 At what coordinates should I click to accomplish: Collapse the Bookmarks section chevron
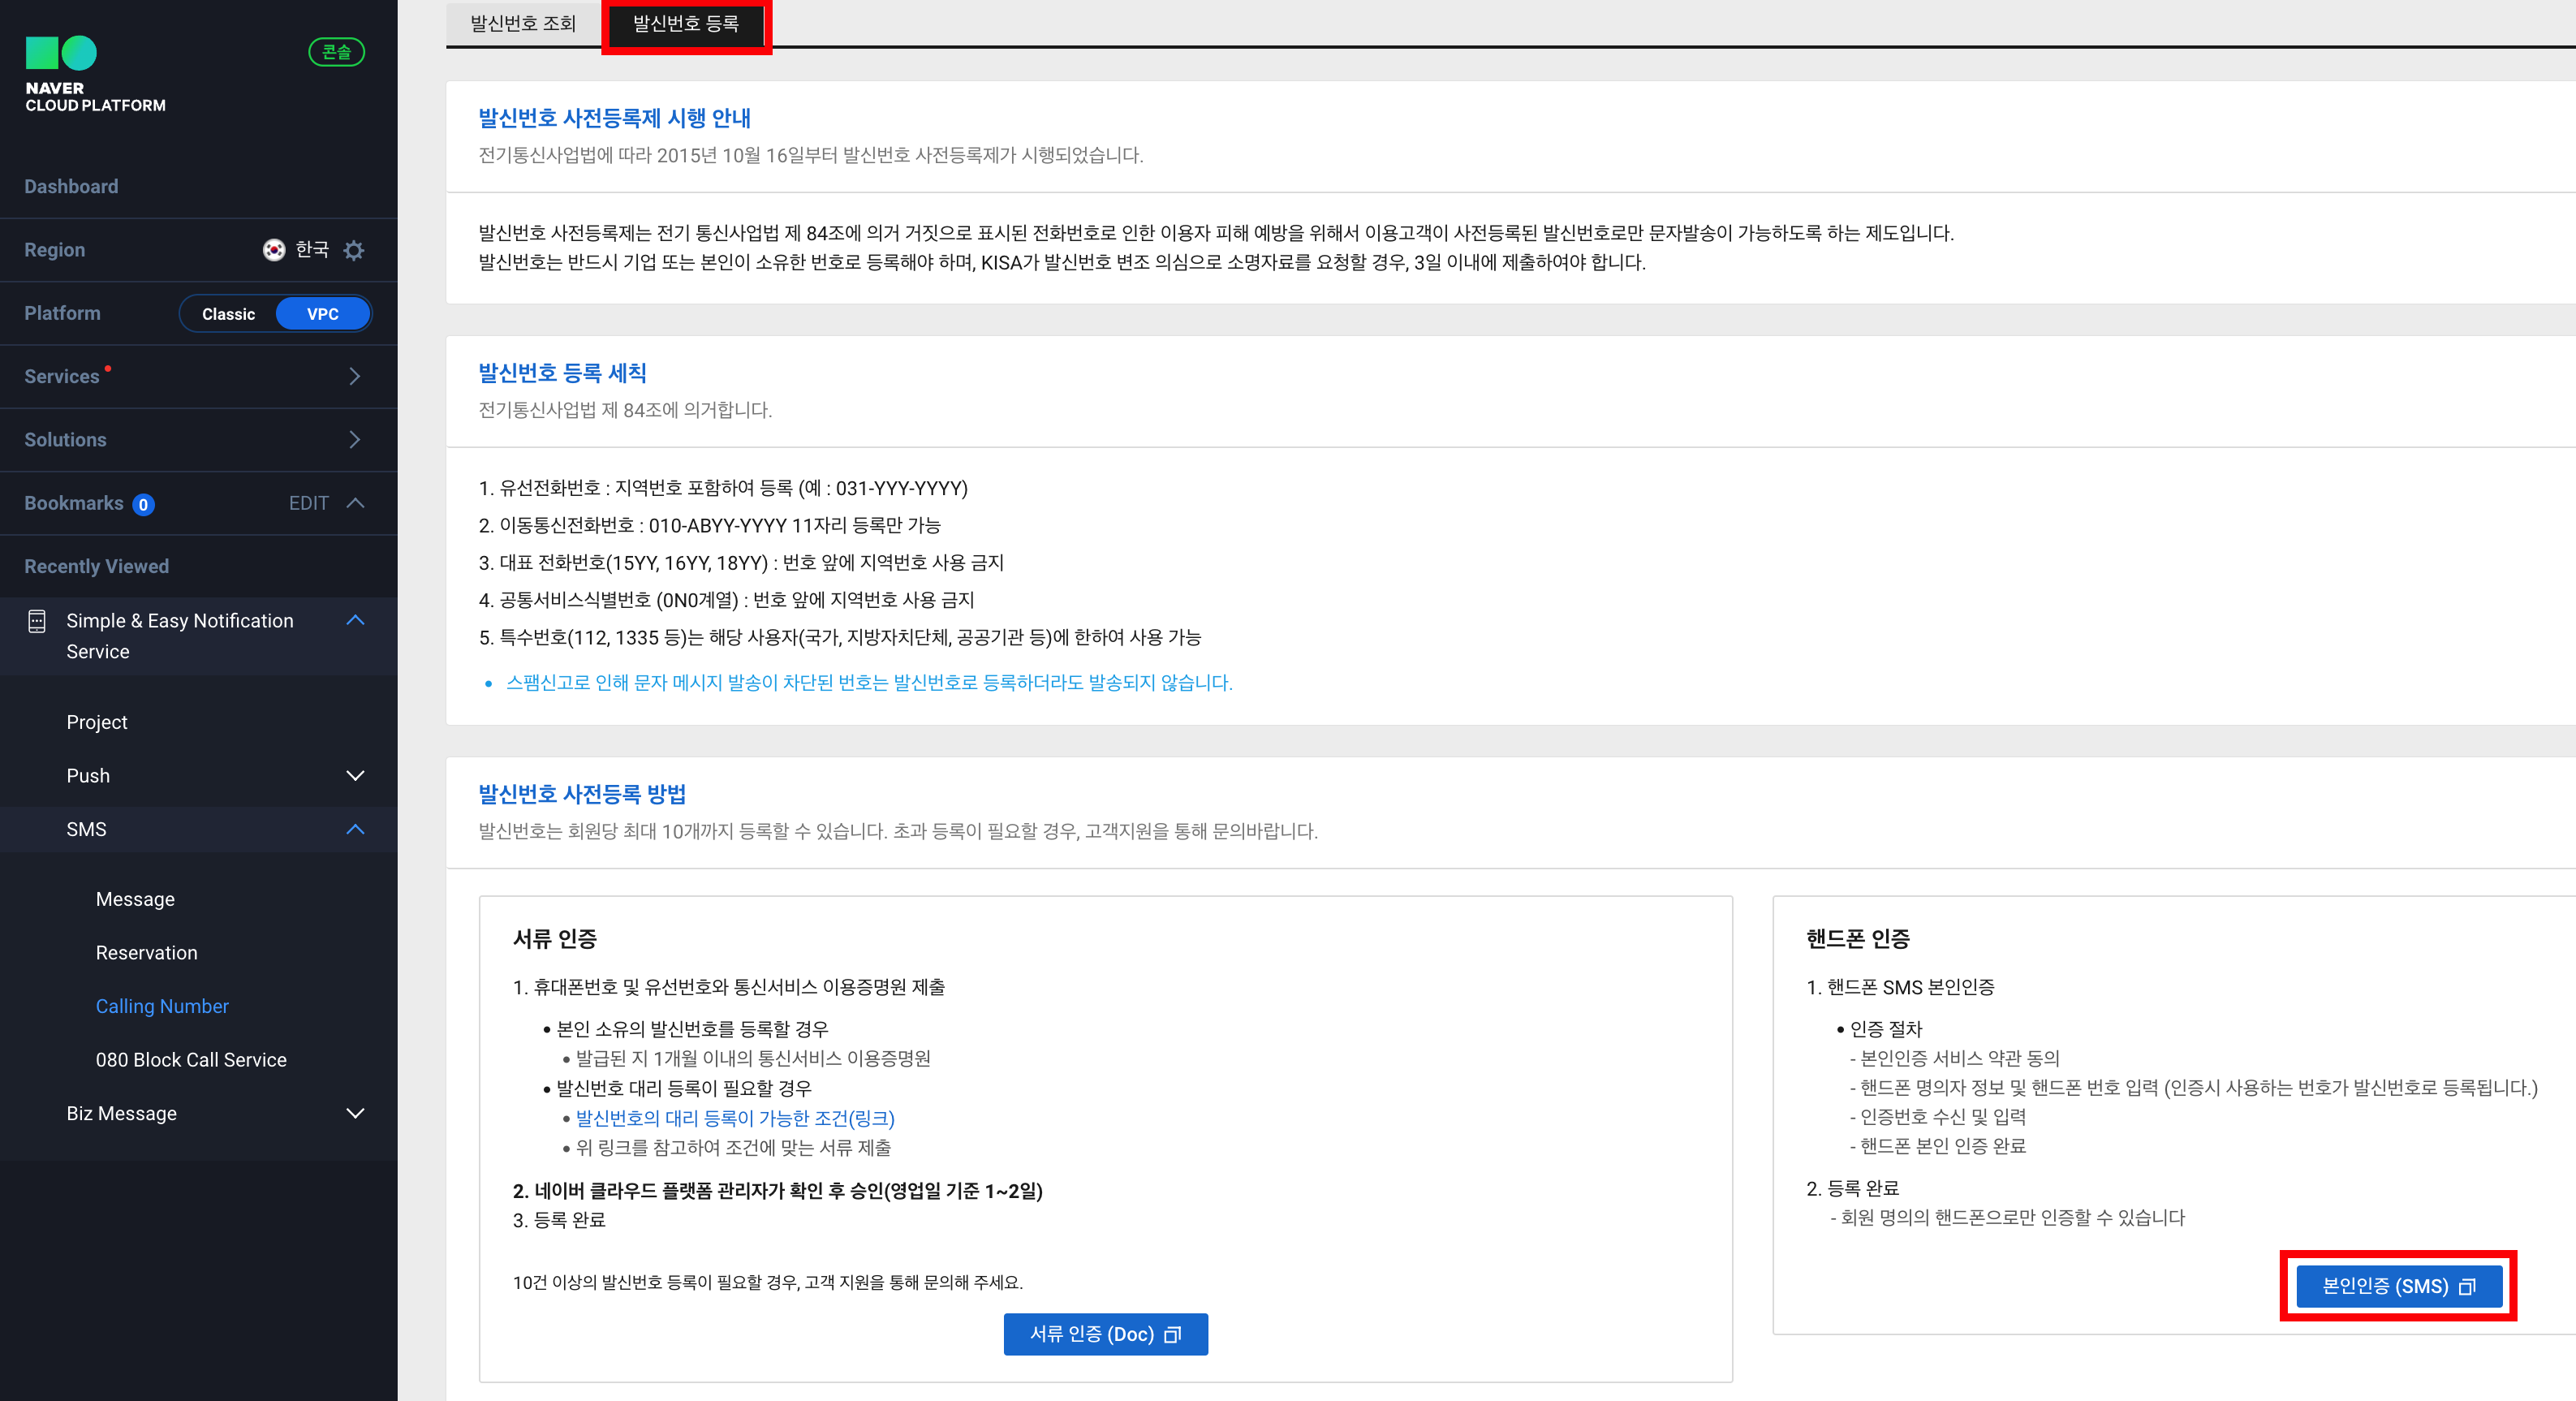(x=355, y=503)
